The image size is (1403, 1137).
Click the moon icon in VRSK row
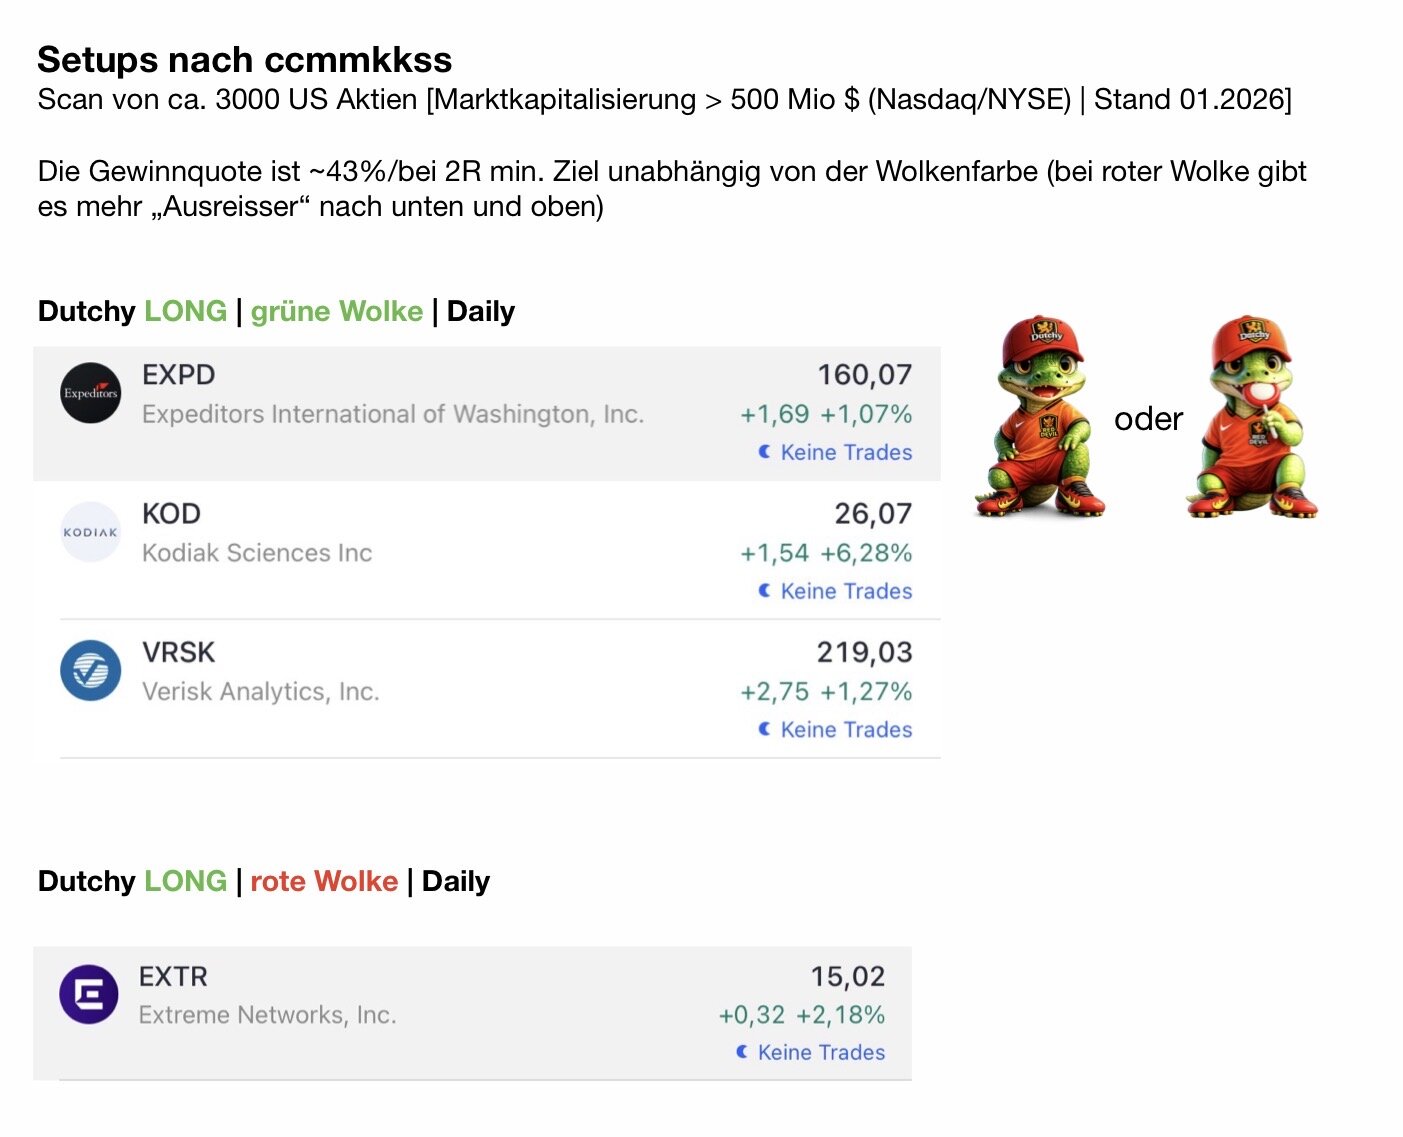(764, 729)
